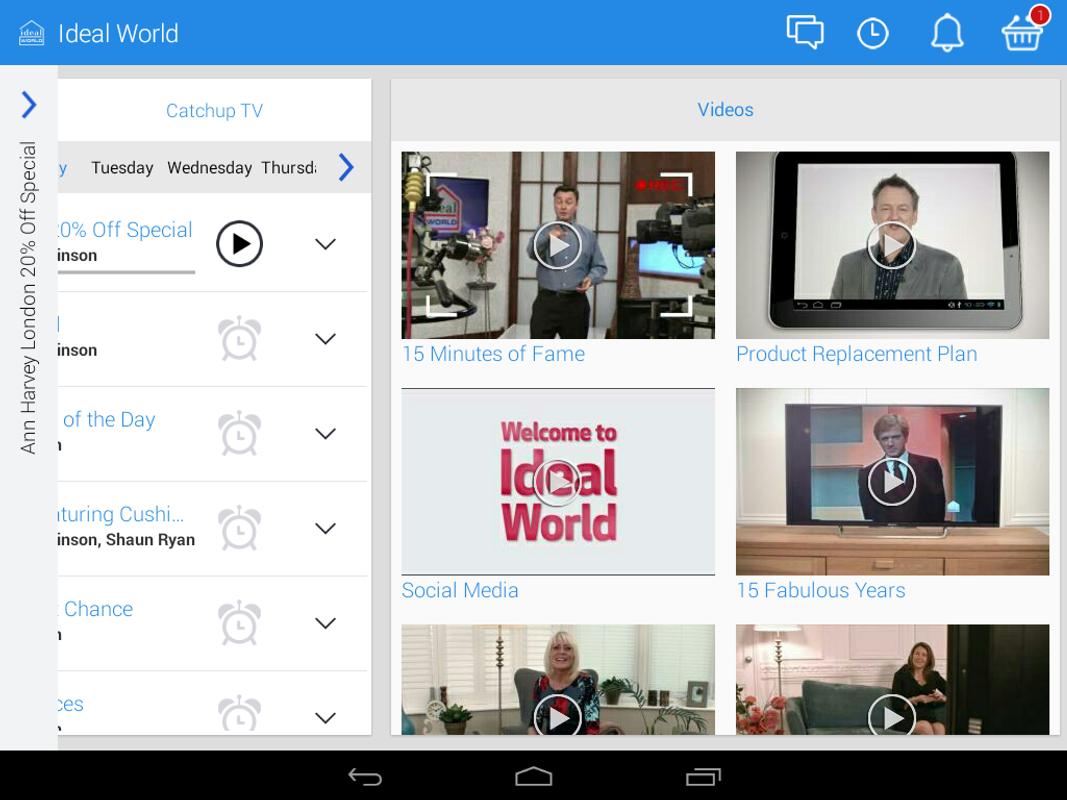Select the Tuesday day tab
The height and width of the screenshot is (800, 1067).
click(x=122, y=167)
